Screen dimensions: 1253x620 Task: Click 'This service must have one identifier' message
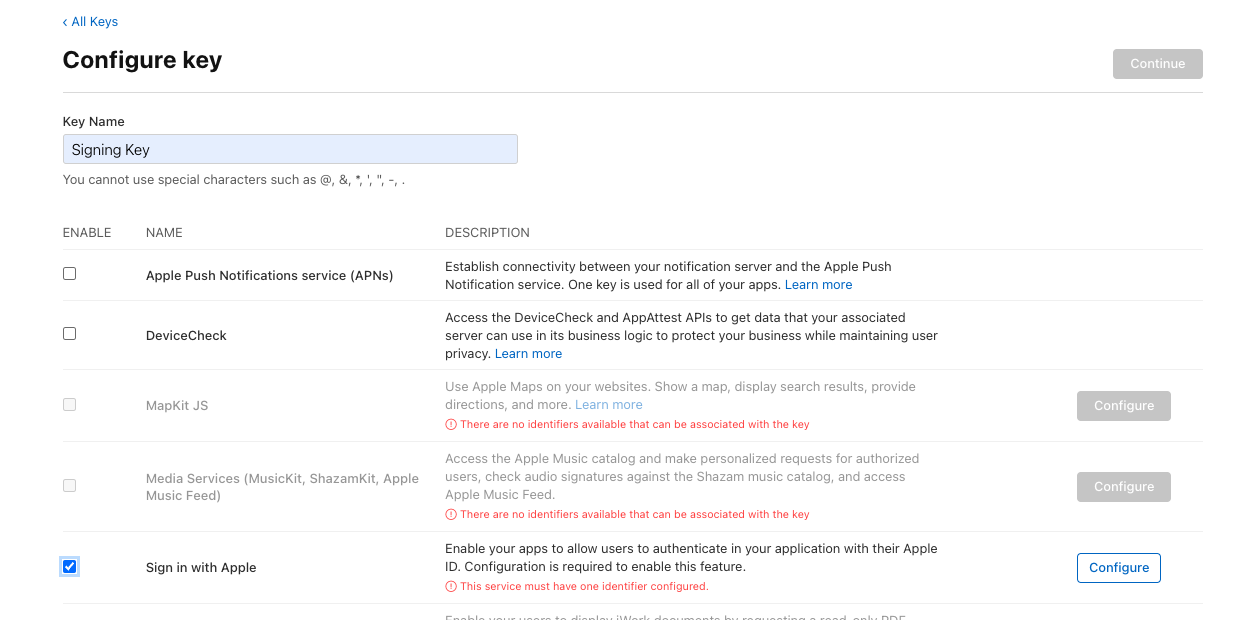(584, 587)
